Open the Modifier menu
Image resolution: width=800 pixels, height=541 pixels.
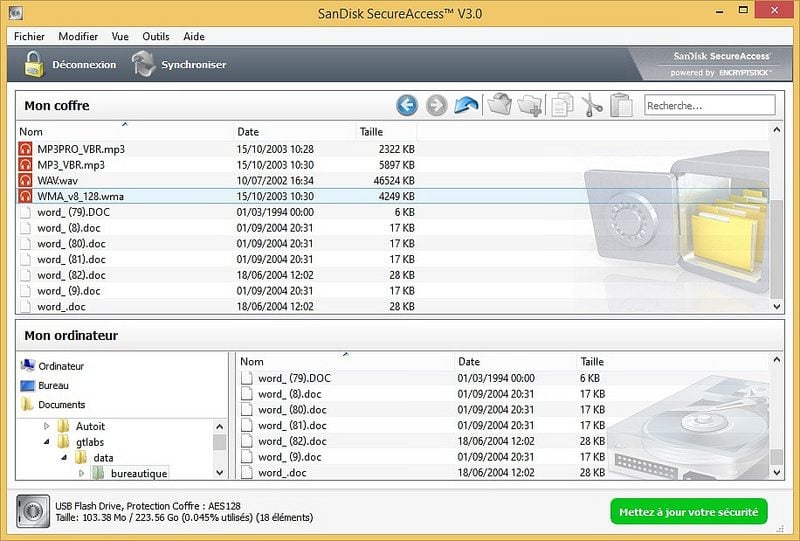[78, 36]
